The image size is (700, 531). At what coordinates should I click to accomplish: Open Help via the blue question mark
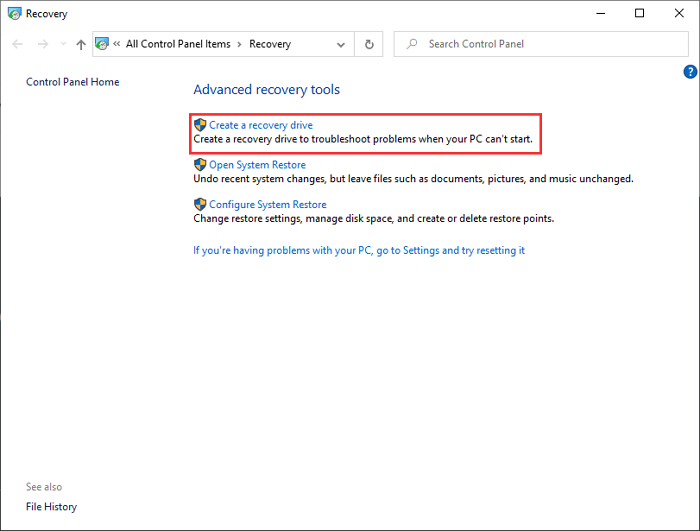689,72
